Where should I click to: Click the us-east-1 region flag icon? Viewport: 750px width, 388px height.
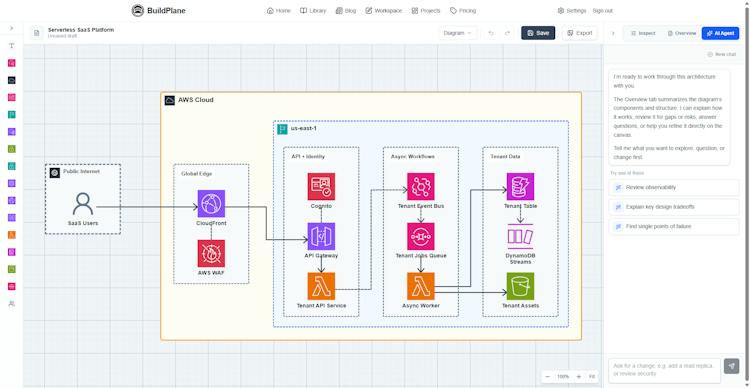click(x=282, y=129)
